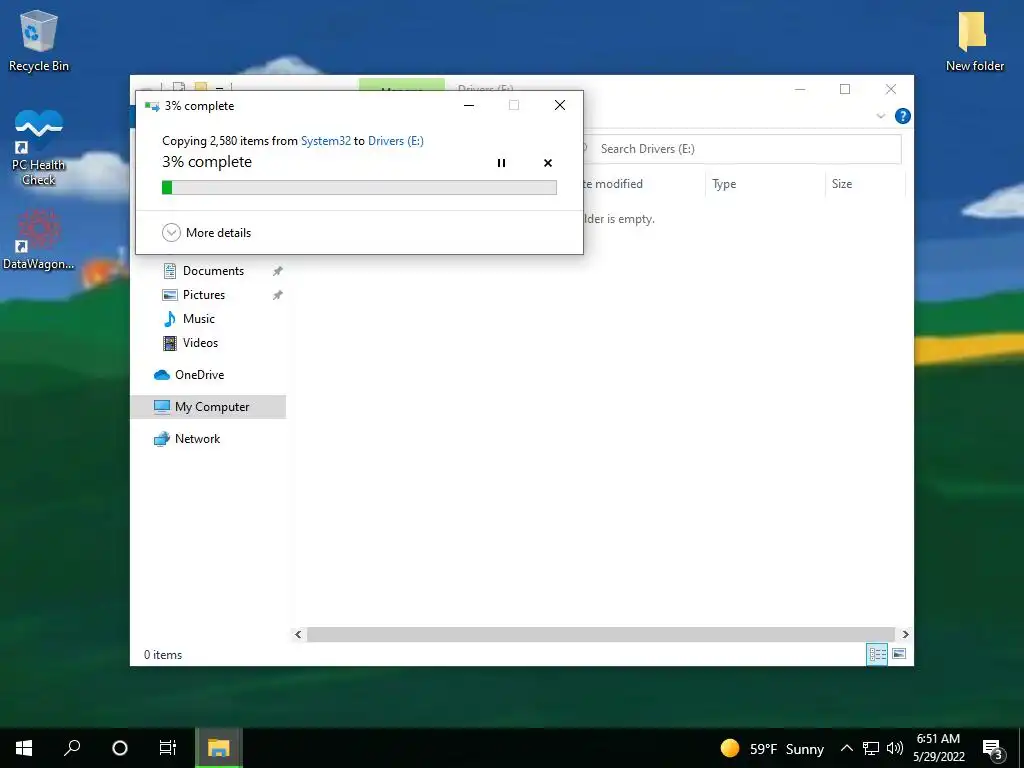Select Videos in the navigation pane
This screenshot has width=1024, height=768.
(x=200, y=343)
